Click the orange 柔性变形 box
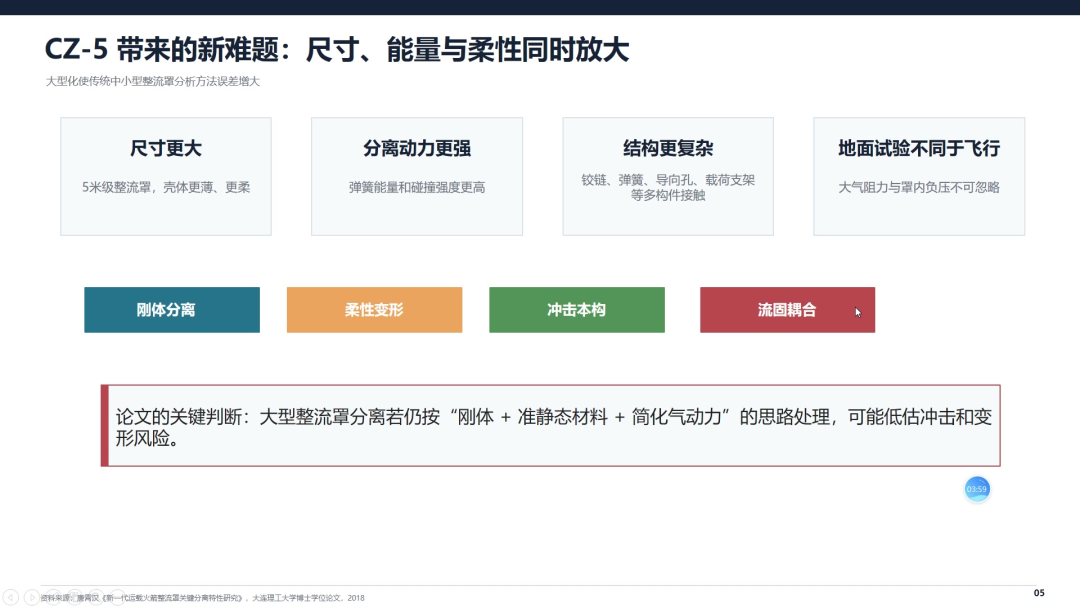 pos(374,310)
